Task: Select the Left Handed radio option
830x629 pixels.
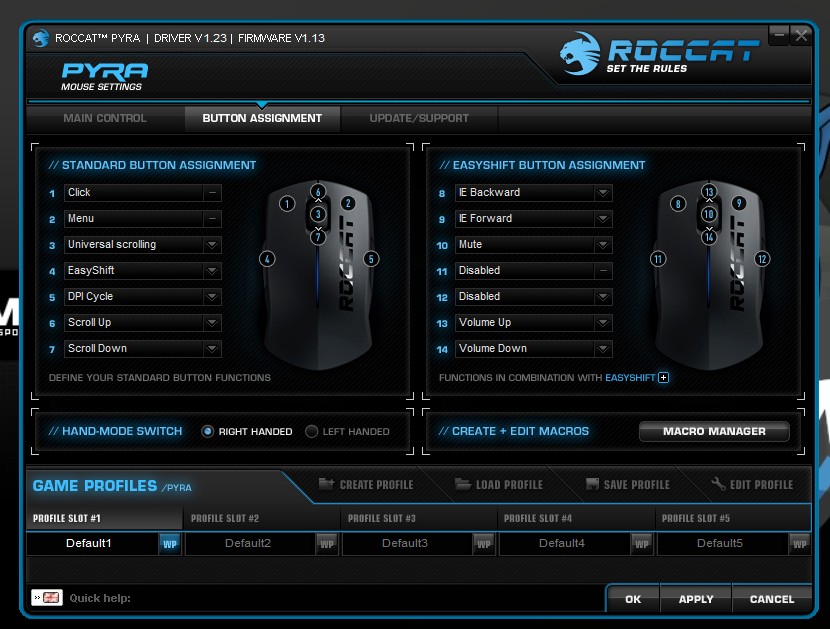Action: (312, 432)
